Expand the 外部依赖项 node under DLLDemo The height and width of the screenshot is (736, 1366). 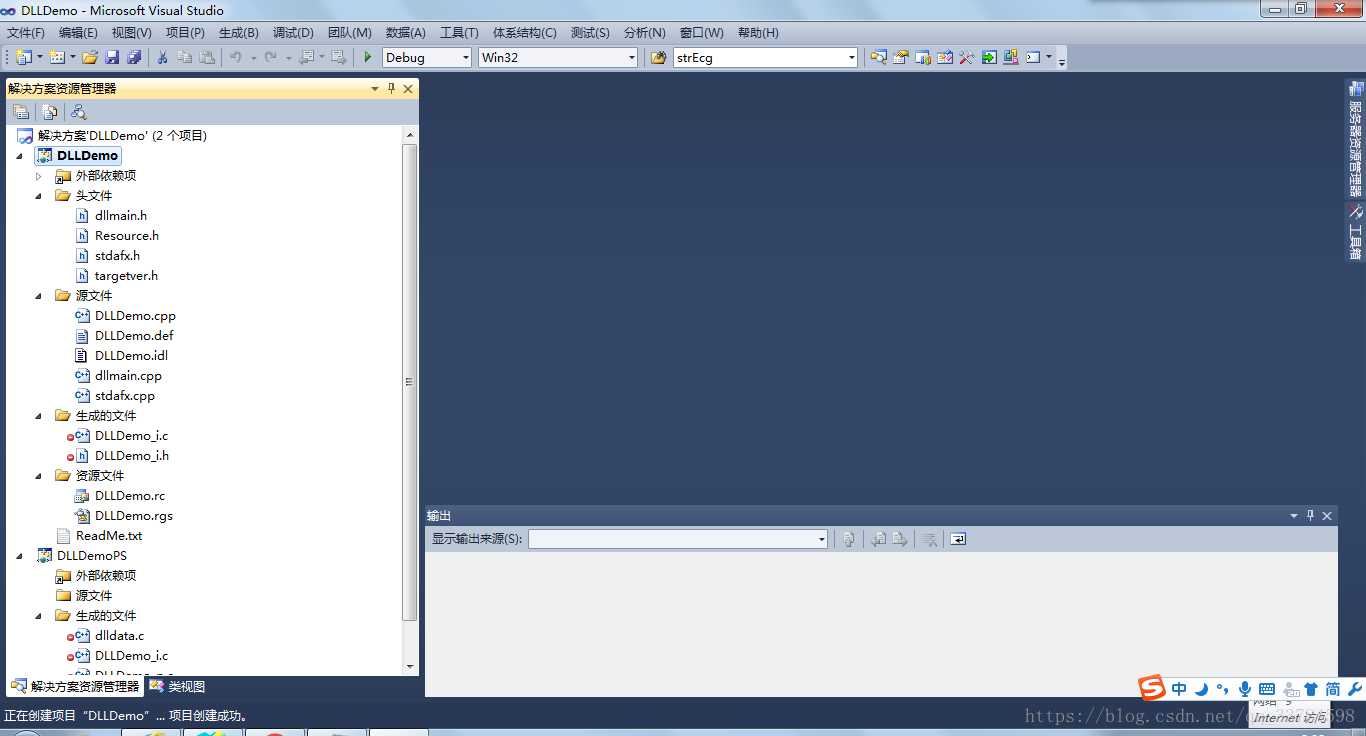point(39,176)
